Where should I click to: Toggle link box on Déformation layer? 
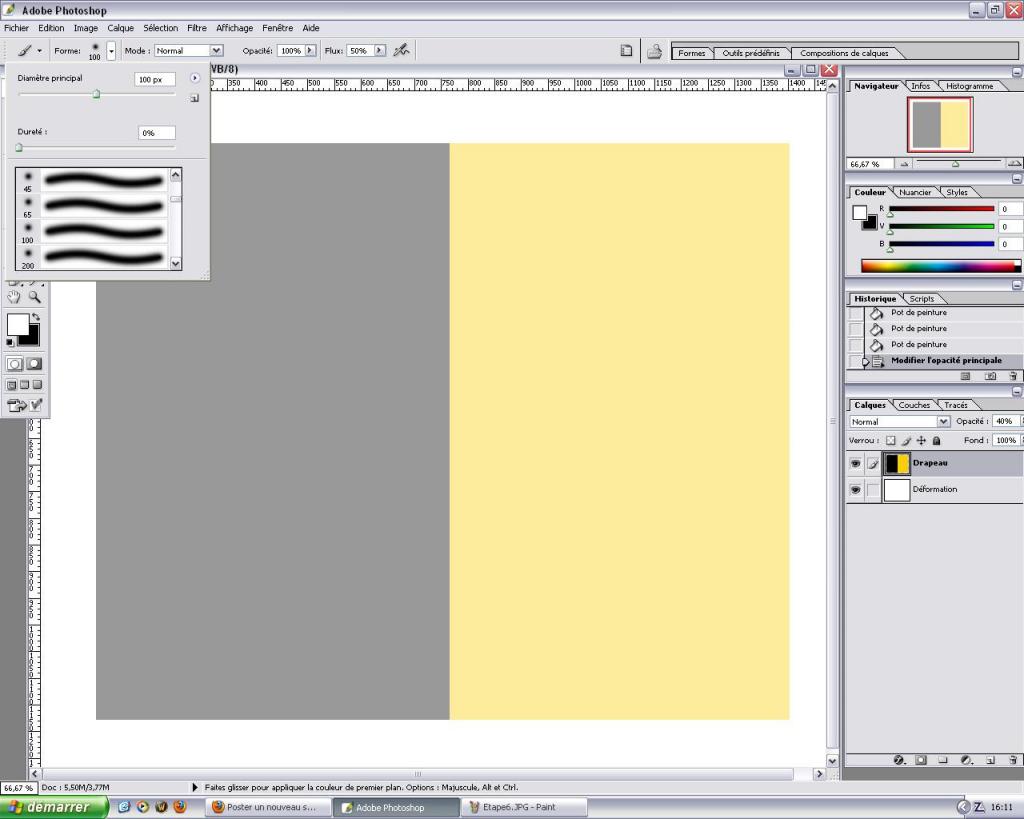coord(872,489)
